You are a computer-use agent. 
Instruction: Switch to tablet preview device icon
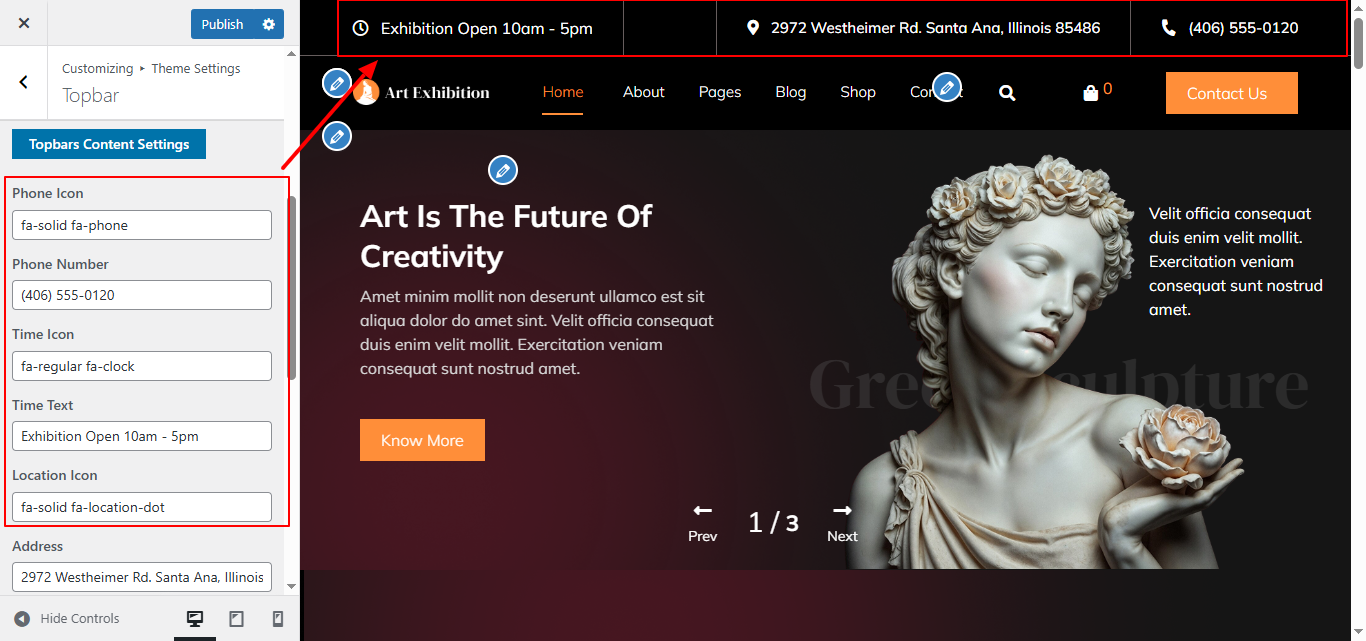(x=236, y=619)
